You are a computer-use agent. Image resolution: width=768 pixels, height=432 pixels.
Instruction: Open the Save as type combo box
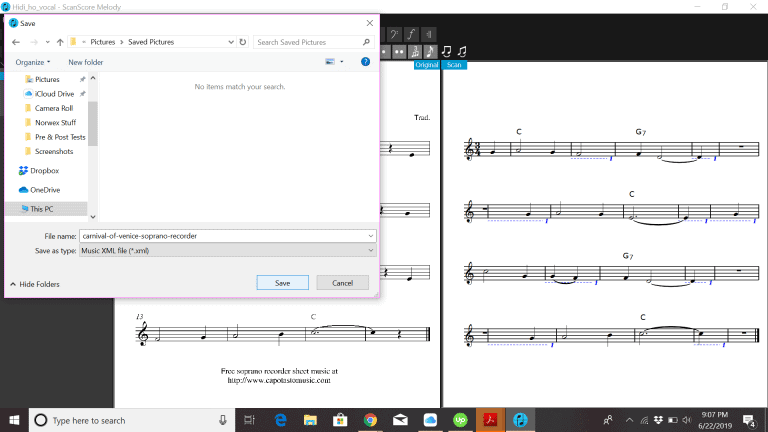coord(228,251)
